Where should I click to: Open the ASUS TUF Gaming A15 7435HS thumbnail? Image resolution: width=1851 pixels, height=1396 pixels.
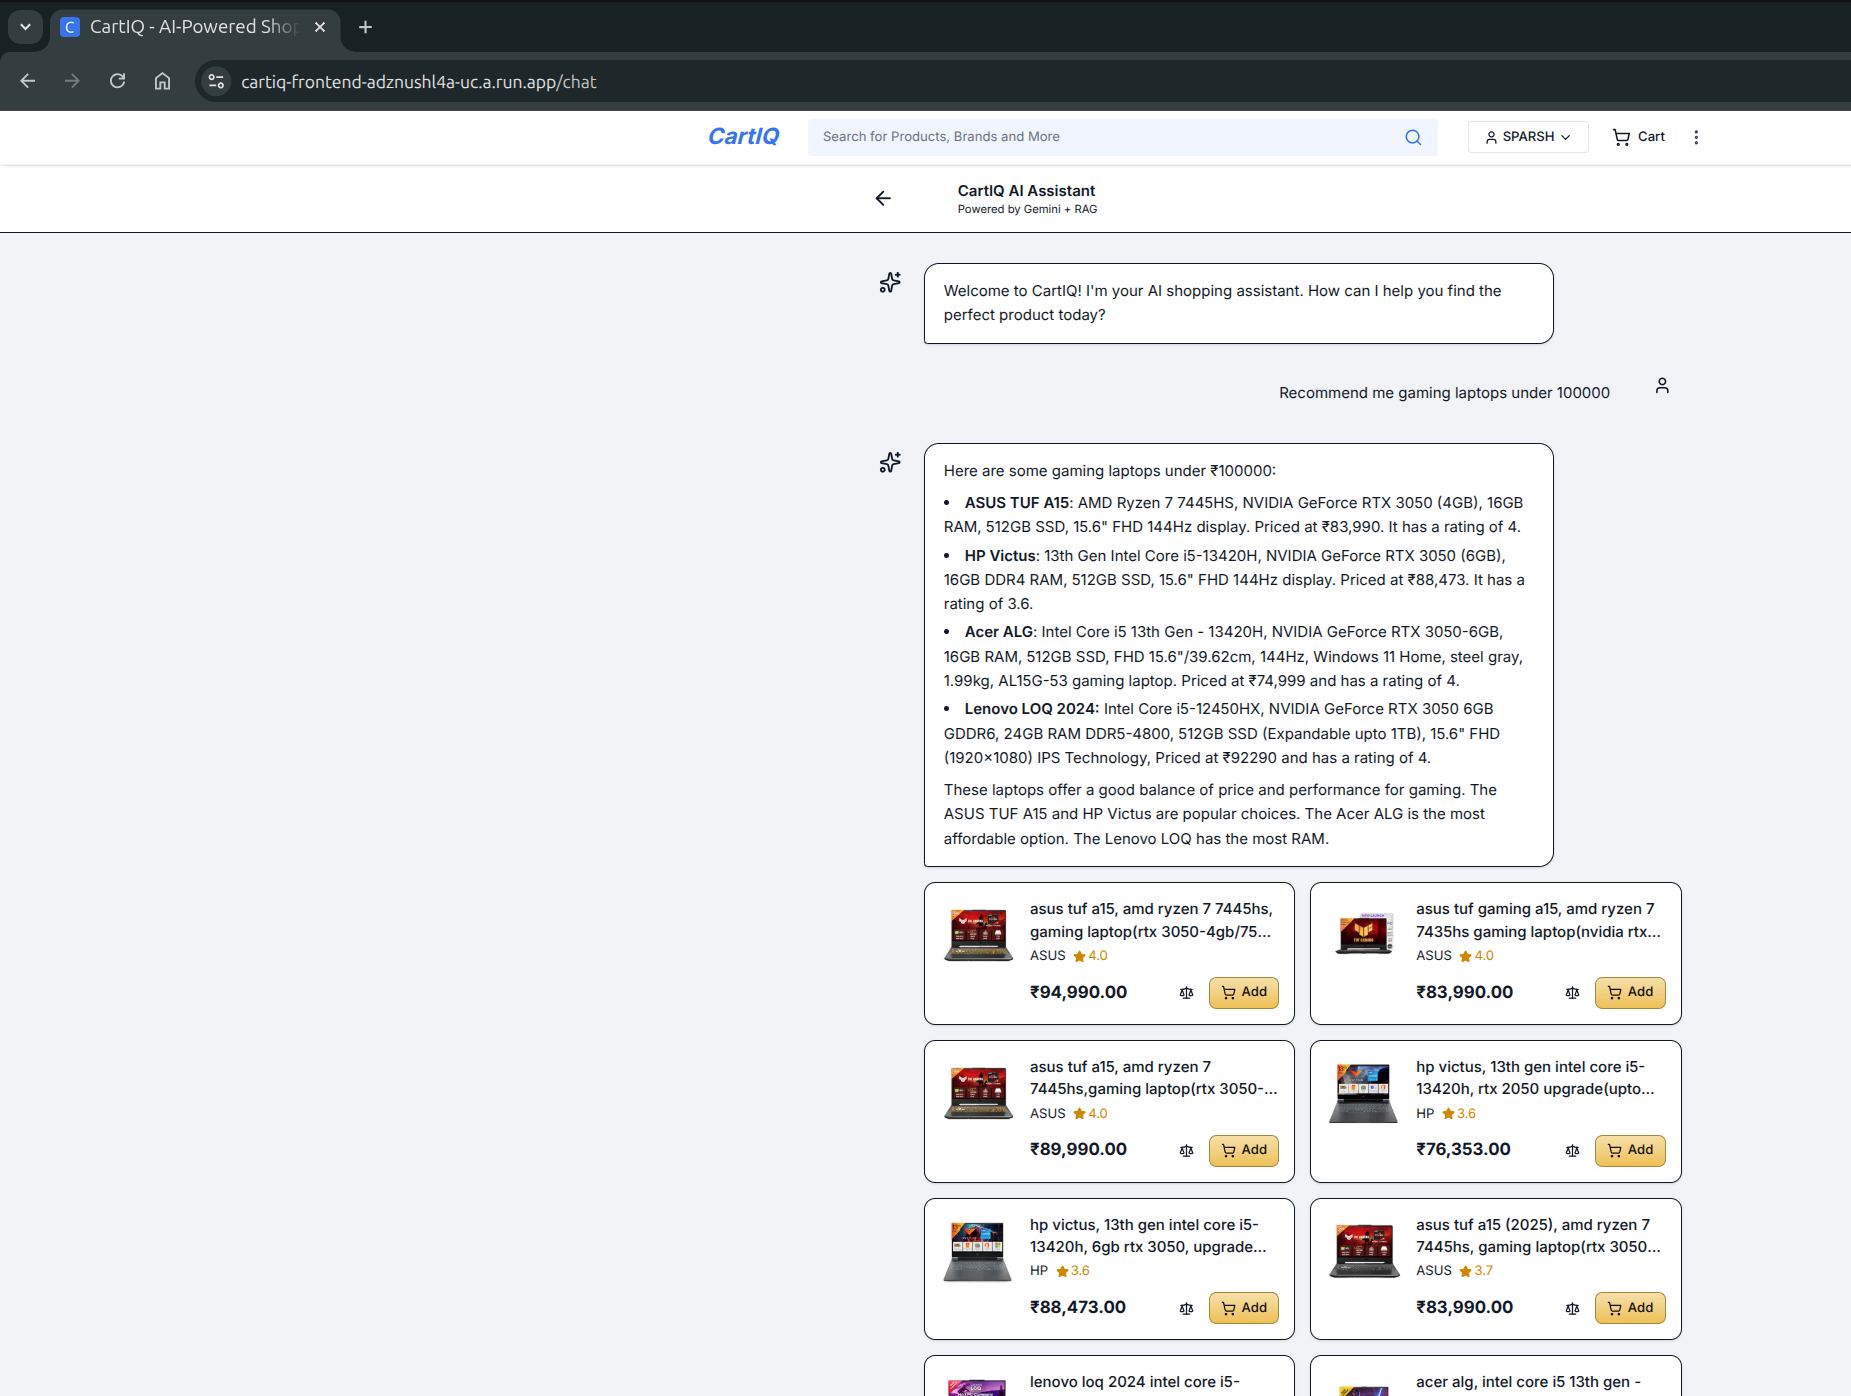coord(1364,935)
